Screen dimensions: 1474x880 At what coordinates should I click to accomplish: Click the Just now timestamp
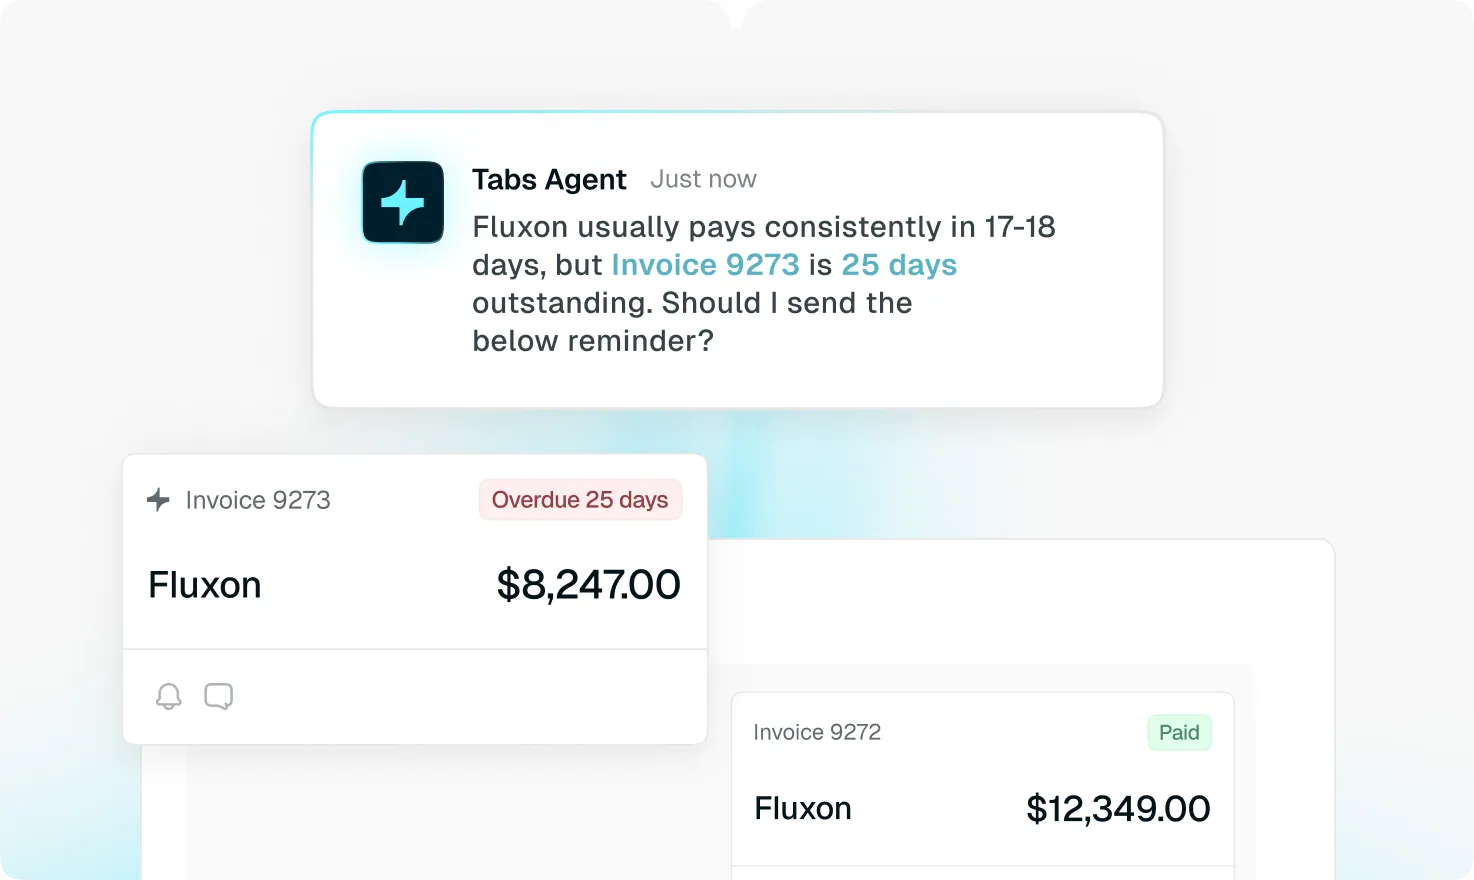(703, 180)
